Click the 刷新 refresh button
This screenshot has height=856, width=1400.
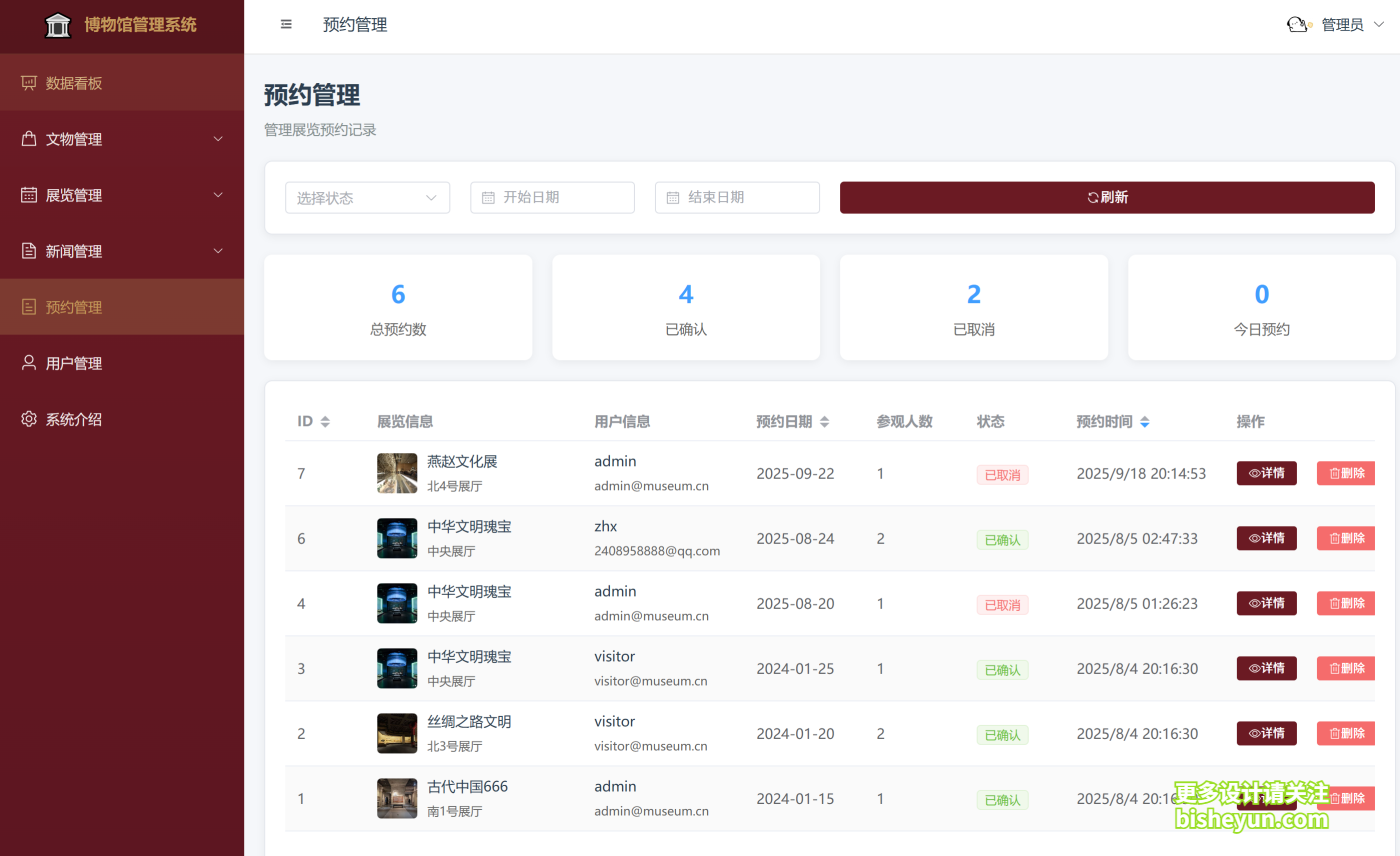pos(1107,197)
